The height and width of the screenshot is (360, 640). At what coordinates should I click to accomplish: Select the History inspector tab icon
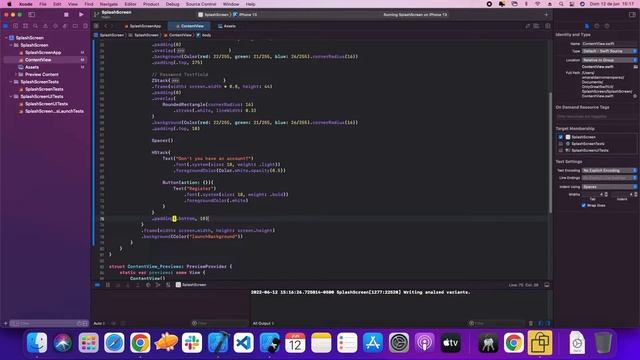click(597, 26)
